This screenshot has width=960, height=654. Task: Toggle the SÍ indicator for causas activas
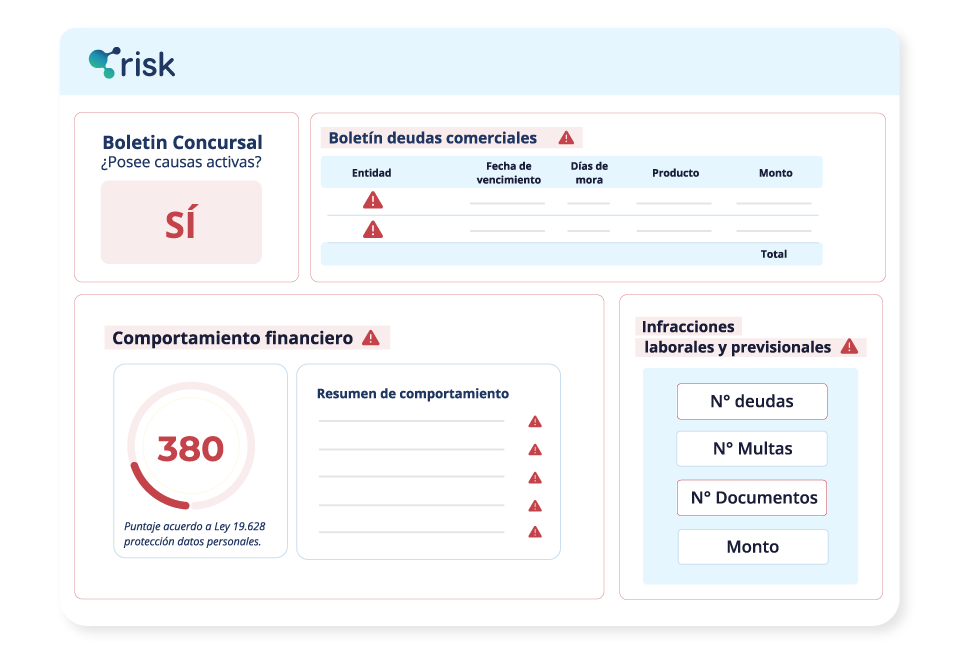coord(181,222)
